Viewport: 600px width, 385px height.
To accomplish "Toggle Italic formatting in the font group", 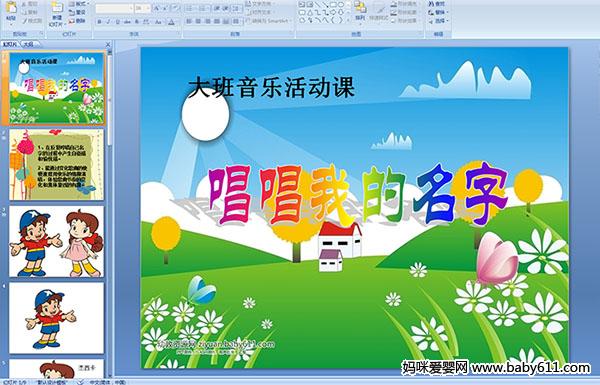I will [x=108, y=22].
